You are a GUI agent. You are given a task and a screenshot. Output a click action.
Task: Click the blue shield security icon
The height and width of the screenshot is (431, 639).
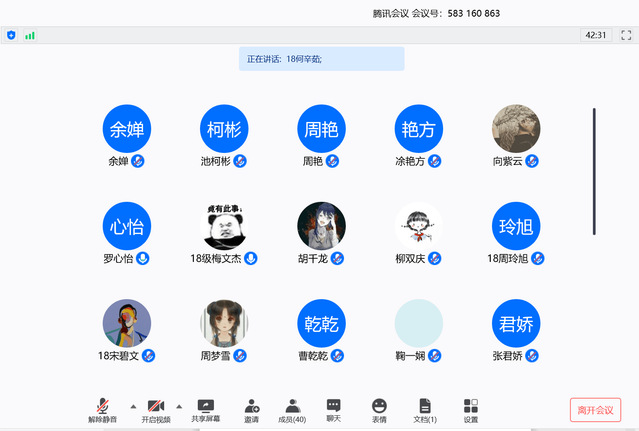[x=11, y=35]
